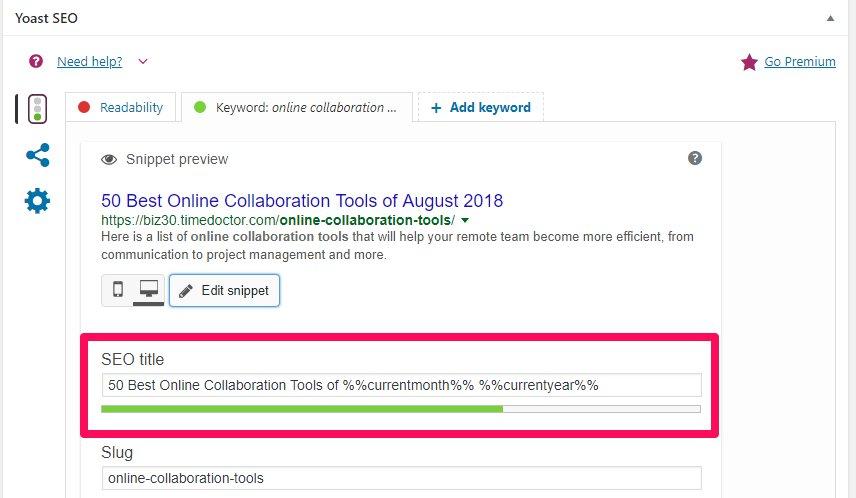Viewport: 856px width, 498px height.
Task: Click the Yoast SEO panel title
Action: tap(46, 19)
